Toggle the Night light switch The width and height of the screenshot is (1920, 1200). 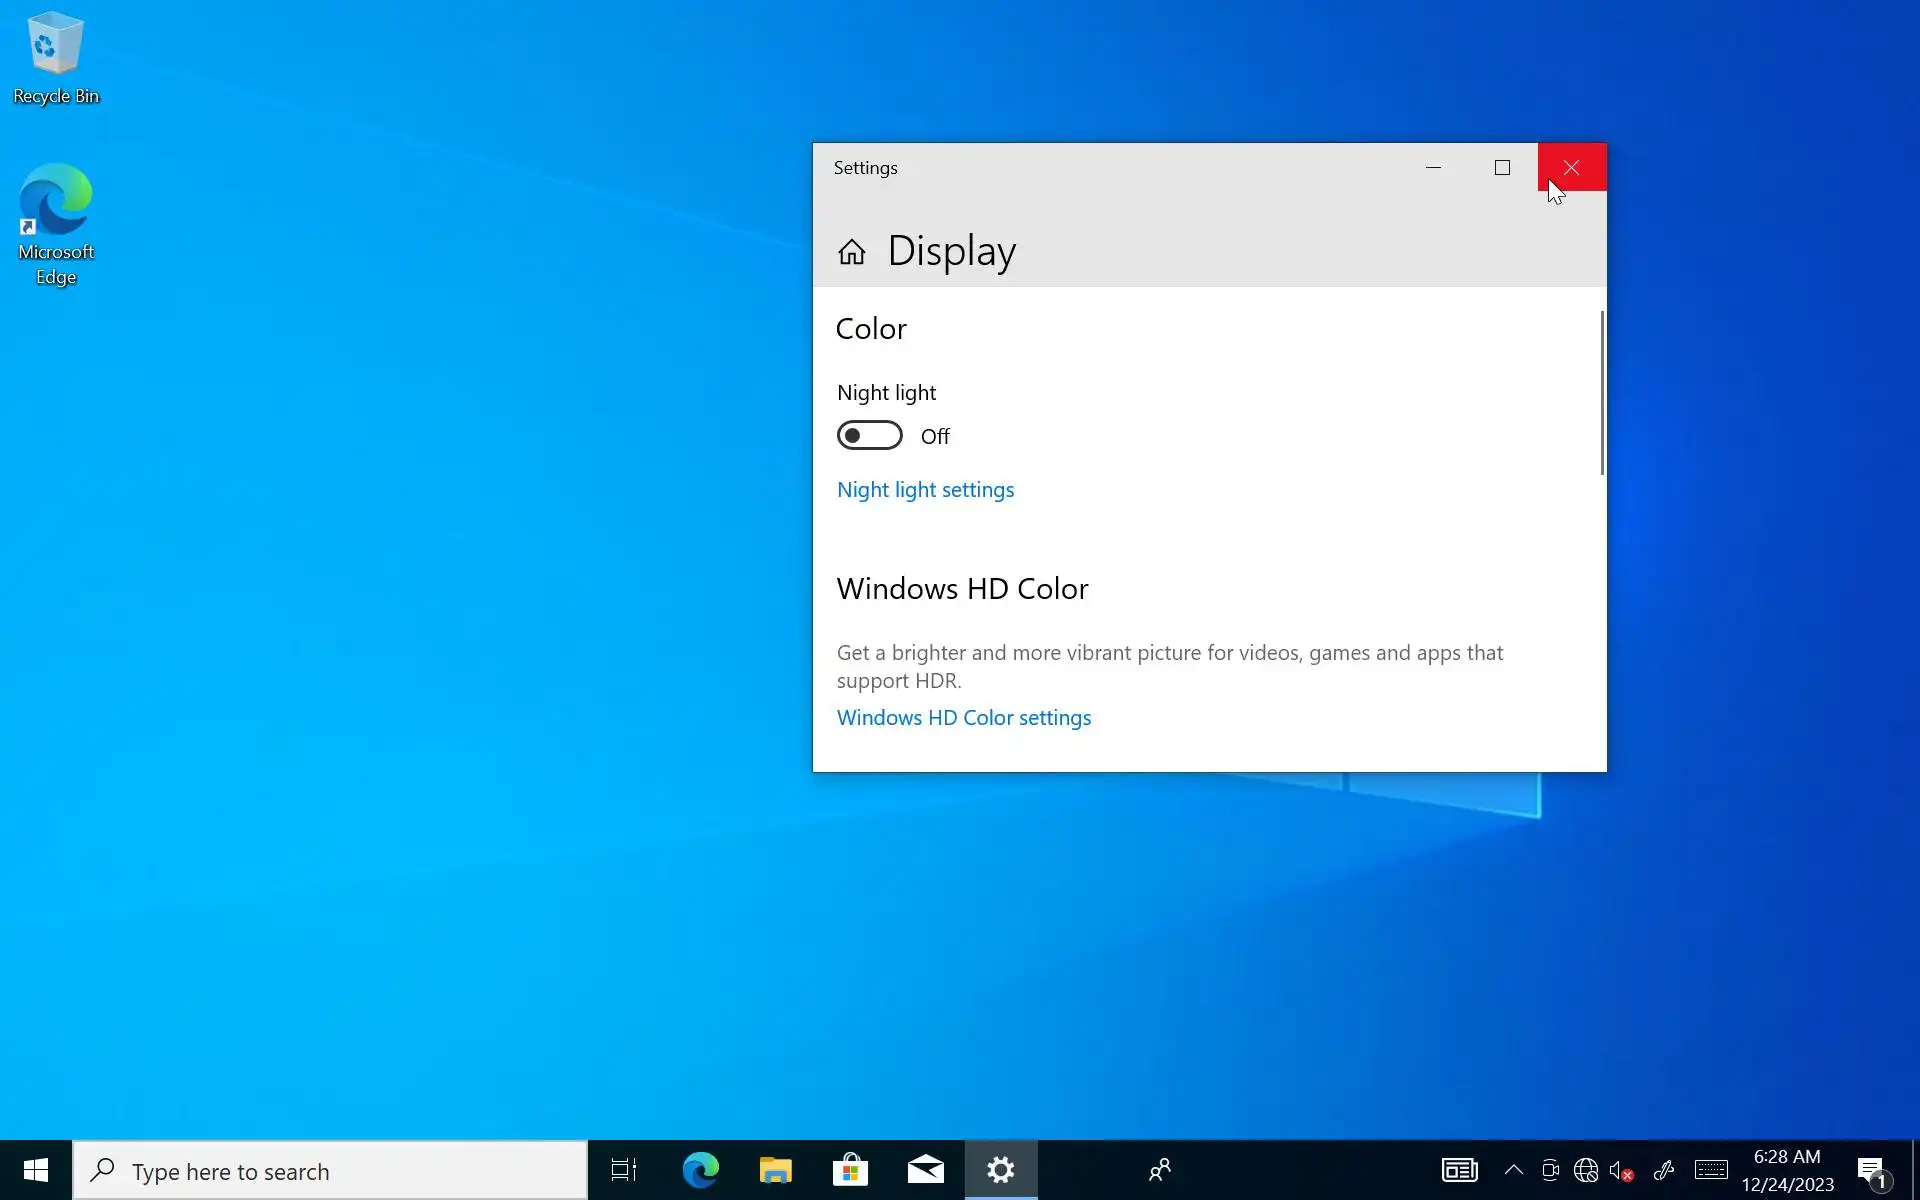(x=869, y=436)
